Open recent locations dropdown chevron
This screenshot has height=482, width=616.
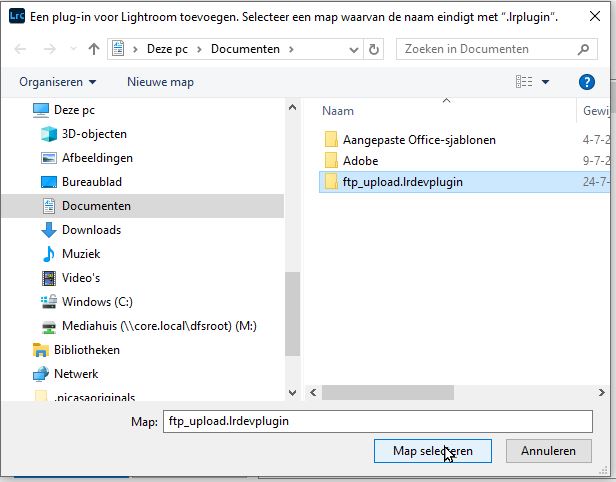coord(70,49)
